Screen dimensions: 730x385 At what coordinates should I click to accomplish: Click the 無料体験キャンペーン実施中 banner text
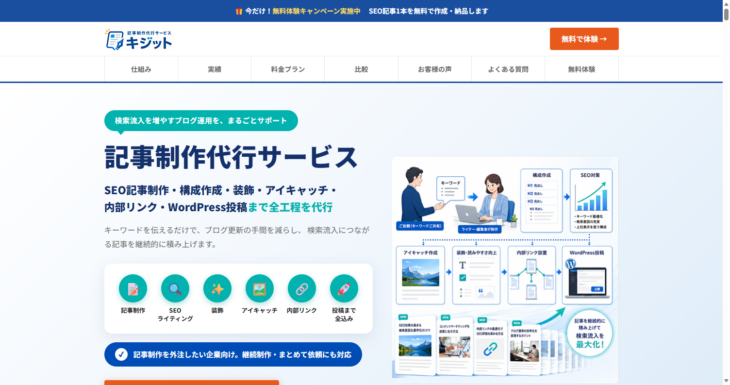click(x=316, y=11)
